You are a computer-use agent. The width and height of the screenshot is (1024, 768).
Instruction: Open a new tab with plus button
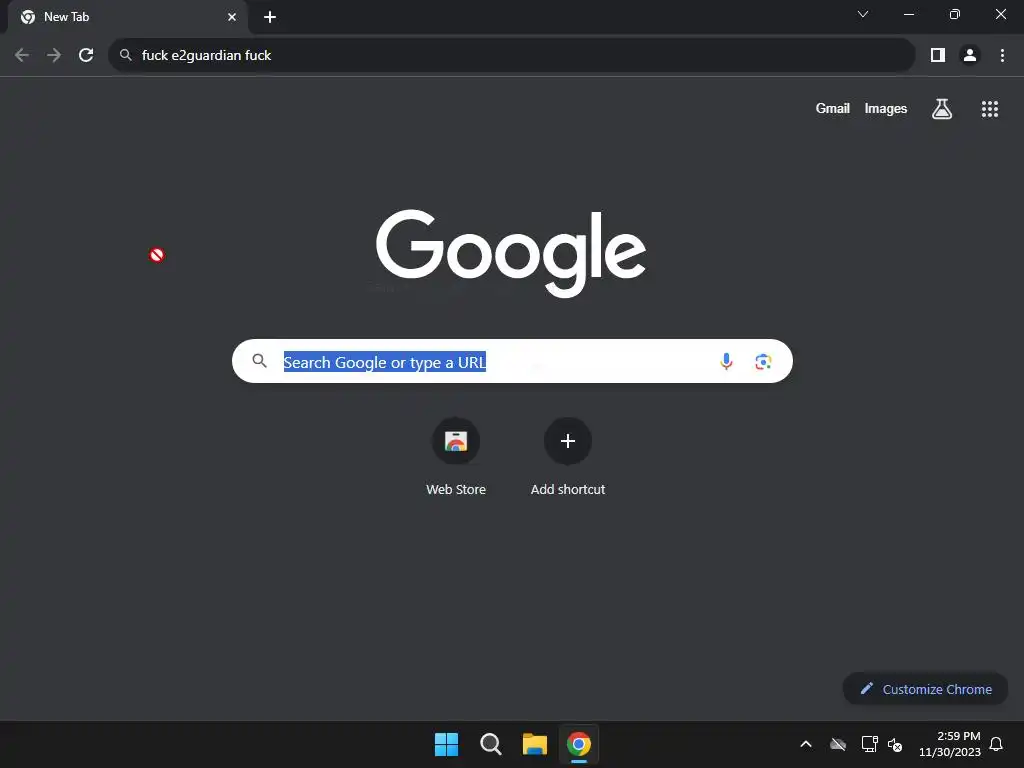click(270, 17)
